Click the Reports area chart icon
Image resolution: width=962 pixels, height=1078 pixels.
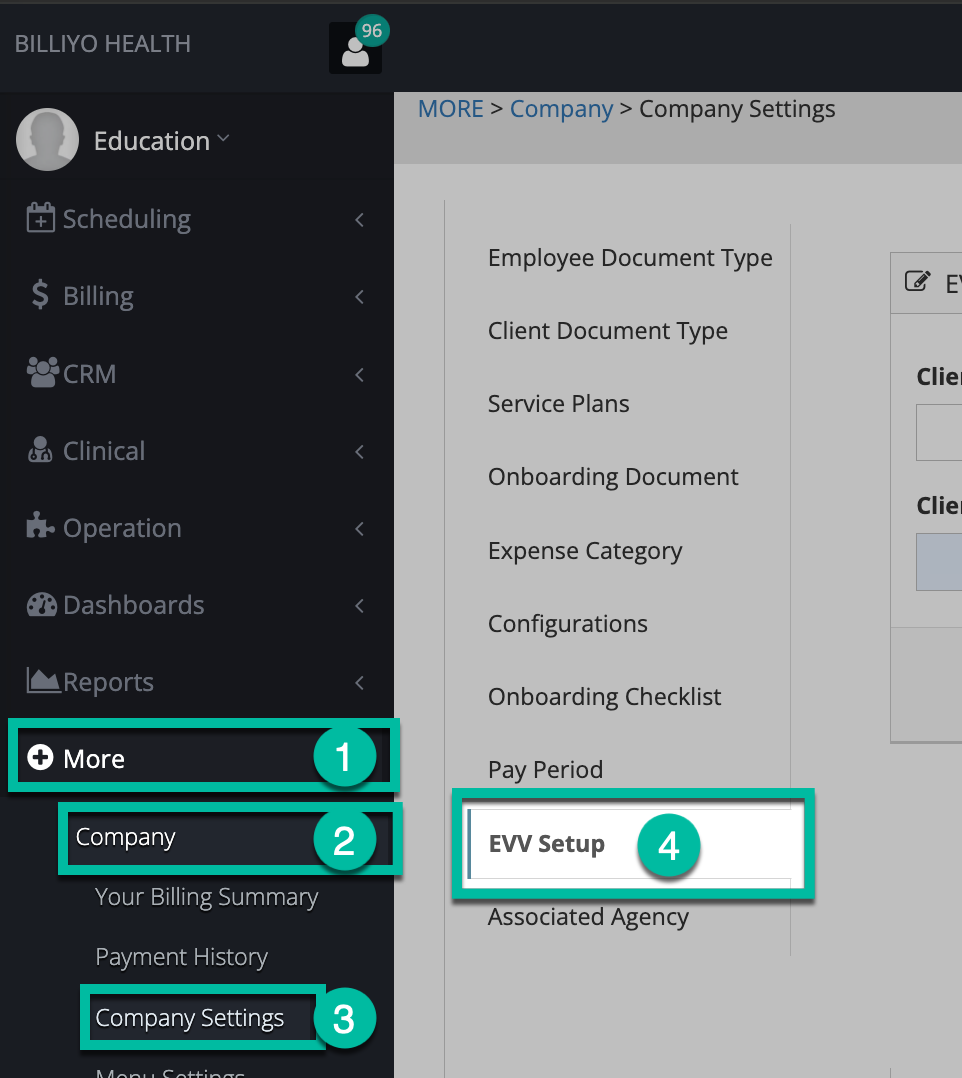click(41, 682)
